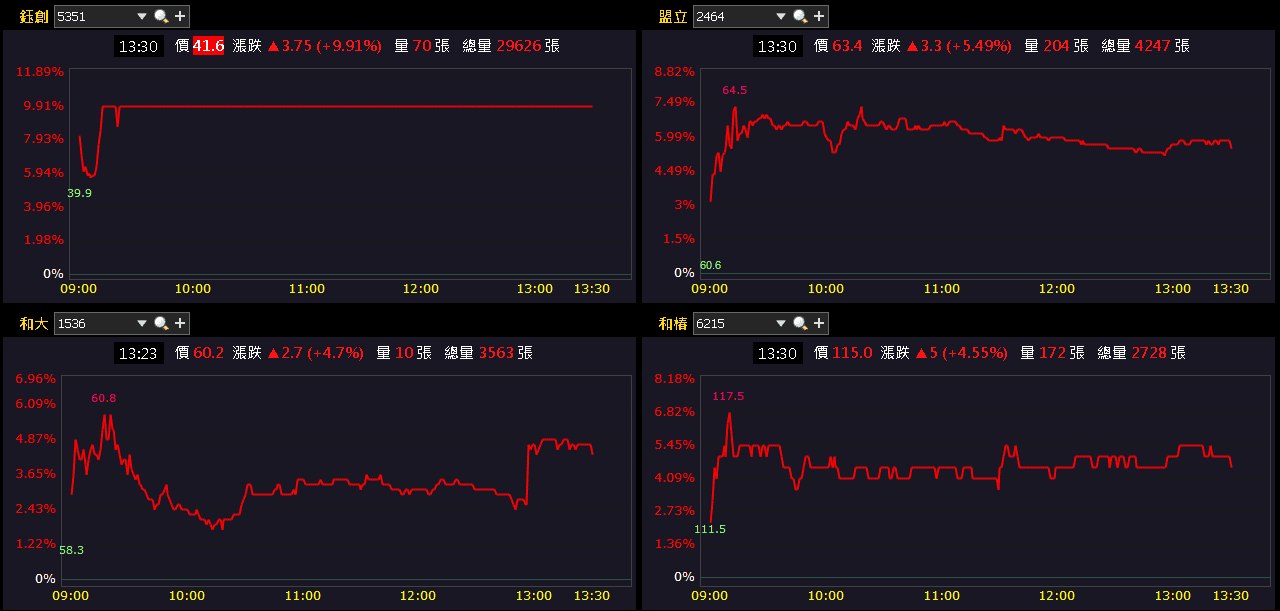Click the change value ▲3.75 (+9.91%)
Viewport: 1280px width, 611px height.
[x=324, y=46]
